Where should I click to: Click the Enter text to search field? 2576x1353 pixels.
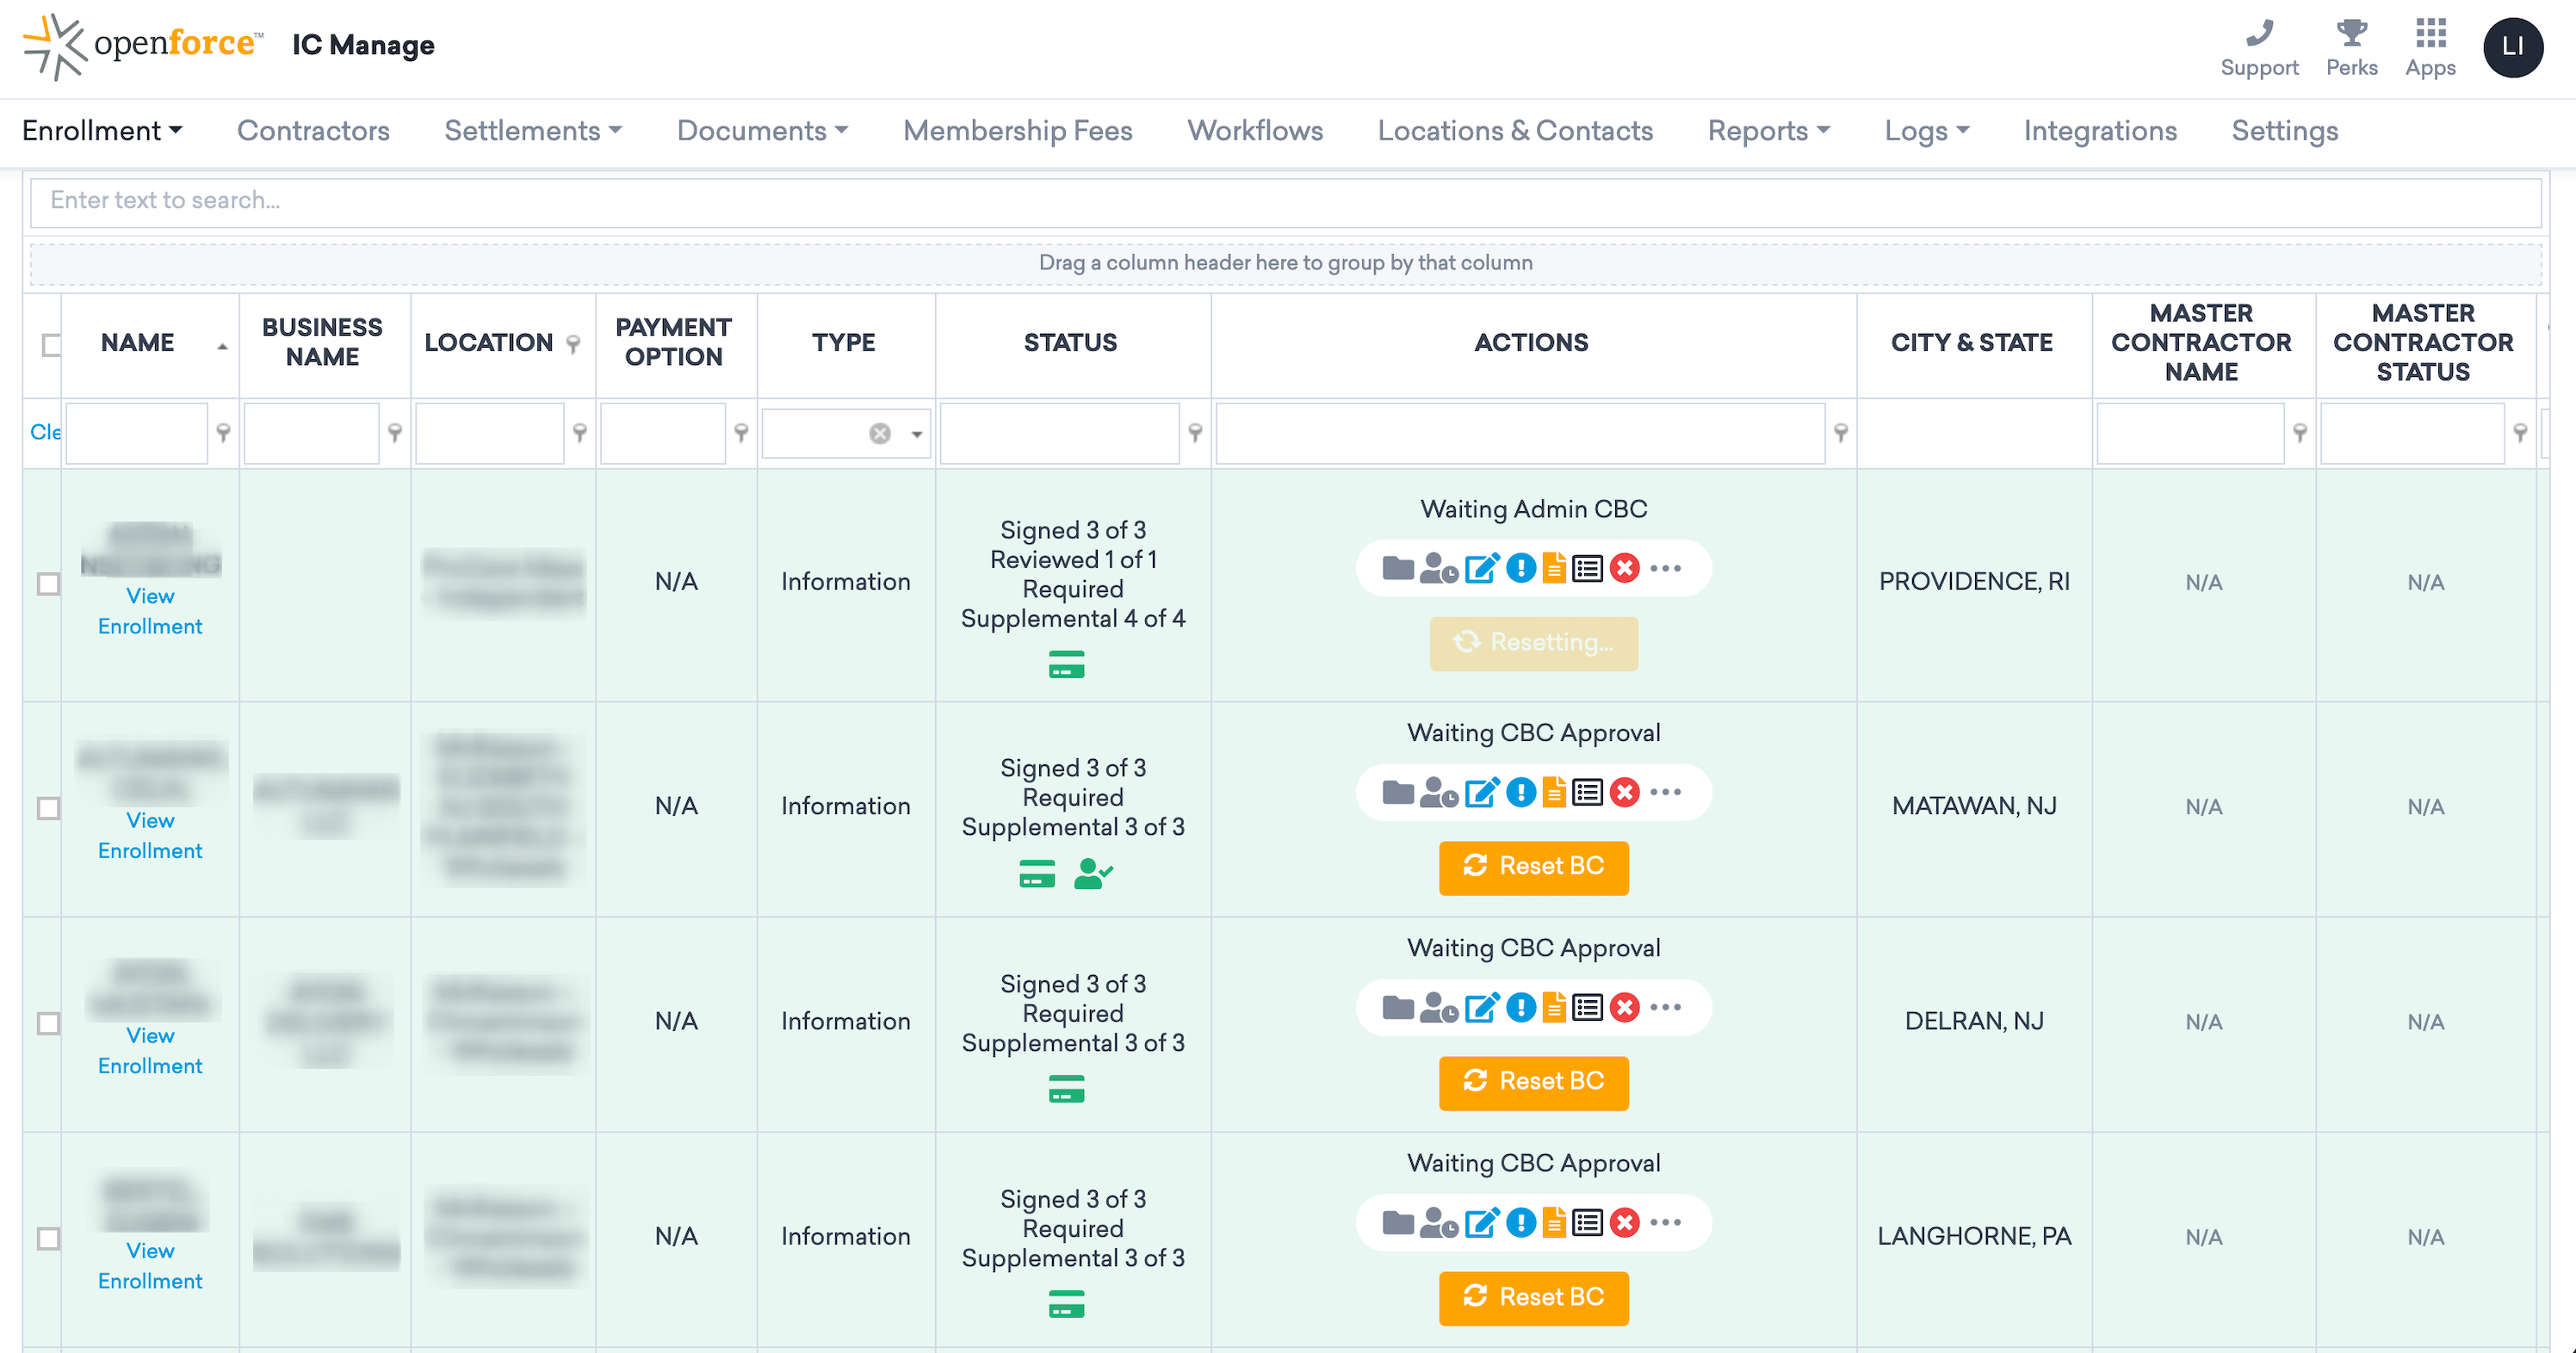tap(1285, 201)
